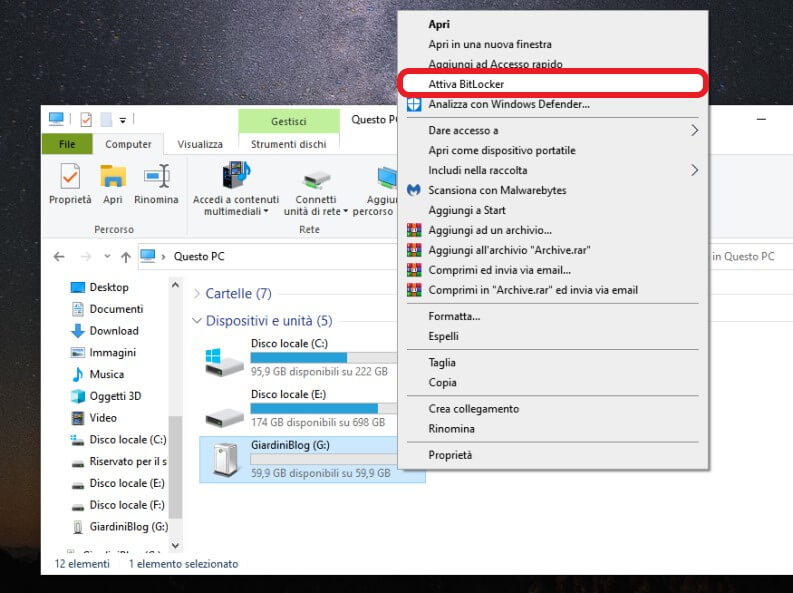Go up one level with up arrow
The width and height of the screenshot is (793, 593).
[126, 257]
